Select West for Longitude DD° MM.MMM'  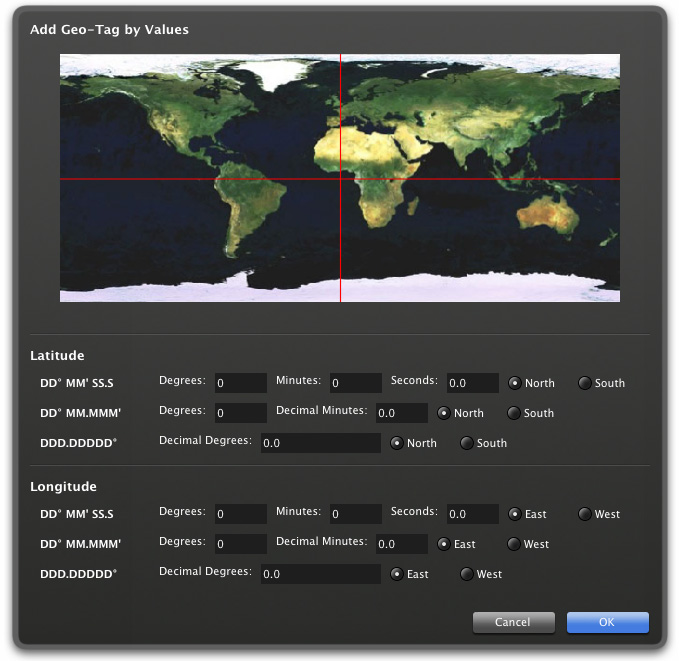(514, 544)
